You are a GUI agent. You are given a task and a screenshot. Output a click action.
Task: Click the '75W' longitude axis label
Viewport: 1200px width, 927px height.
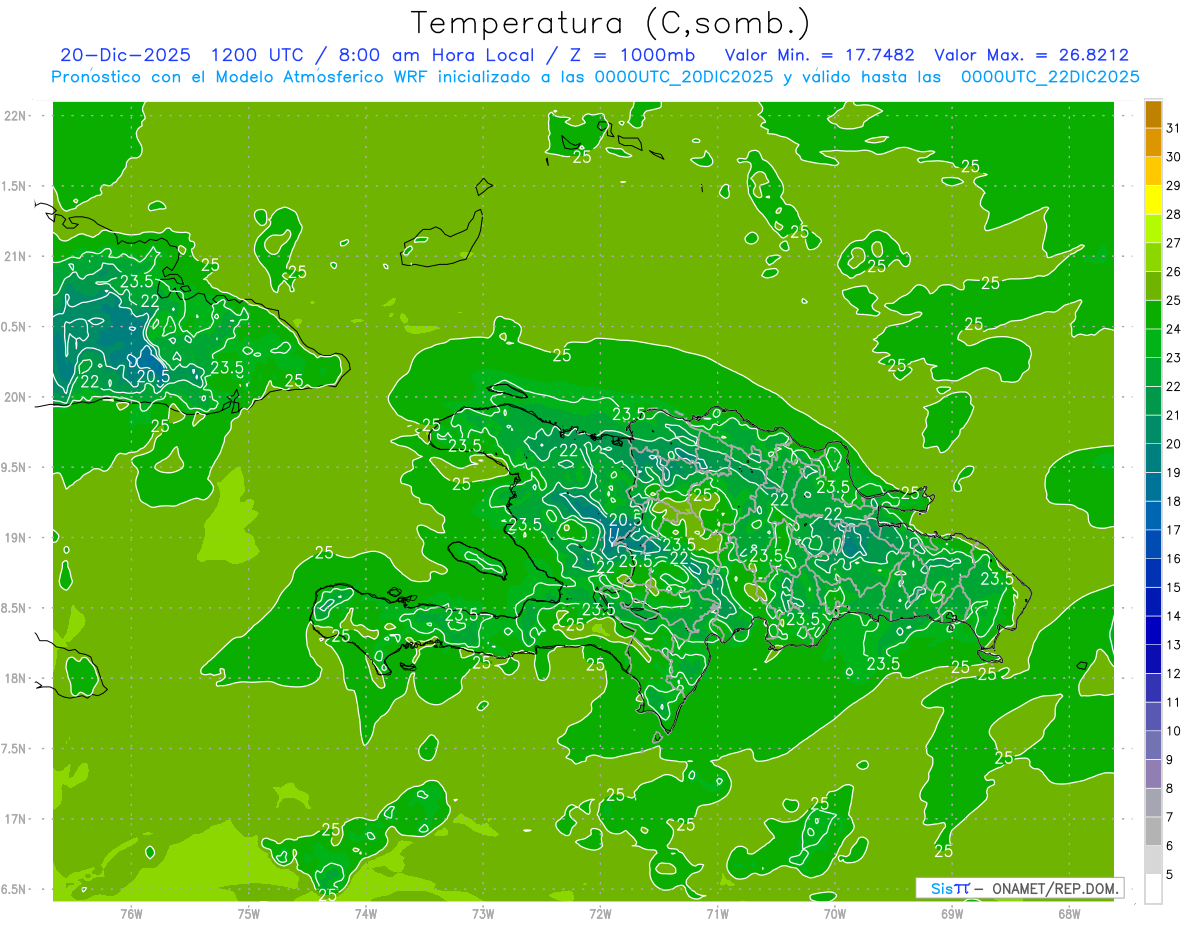tap(249, 914)
